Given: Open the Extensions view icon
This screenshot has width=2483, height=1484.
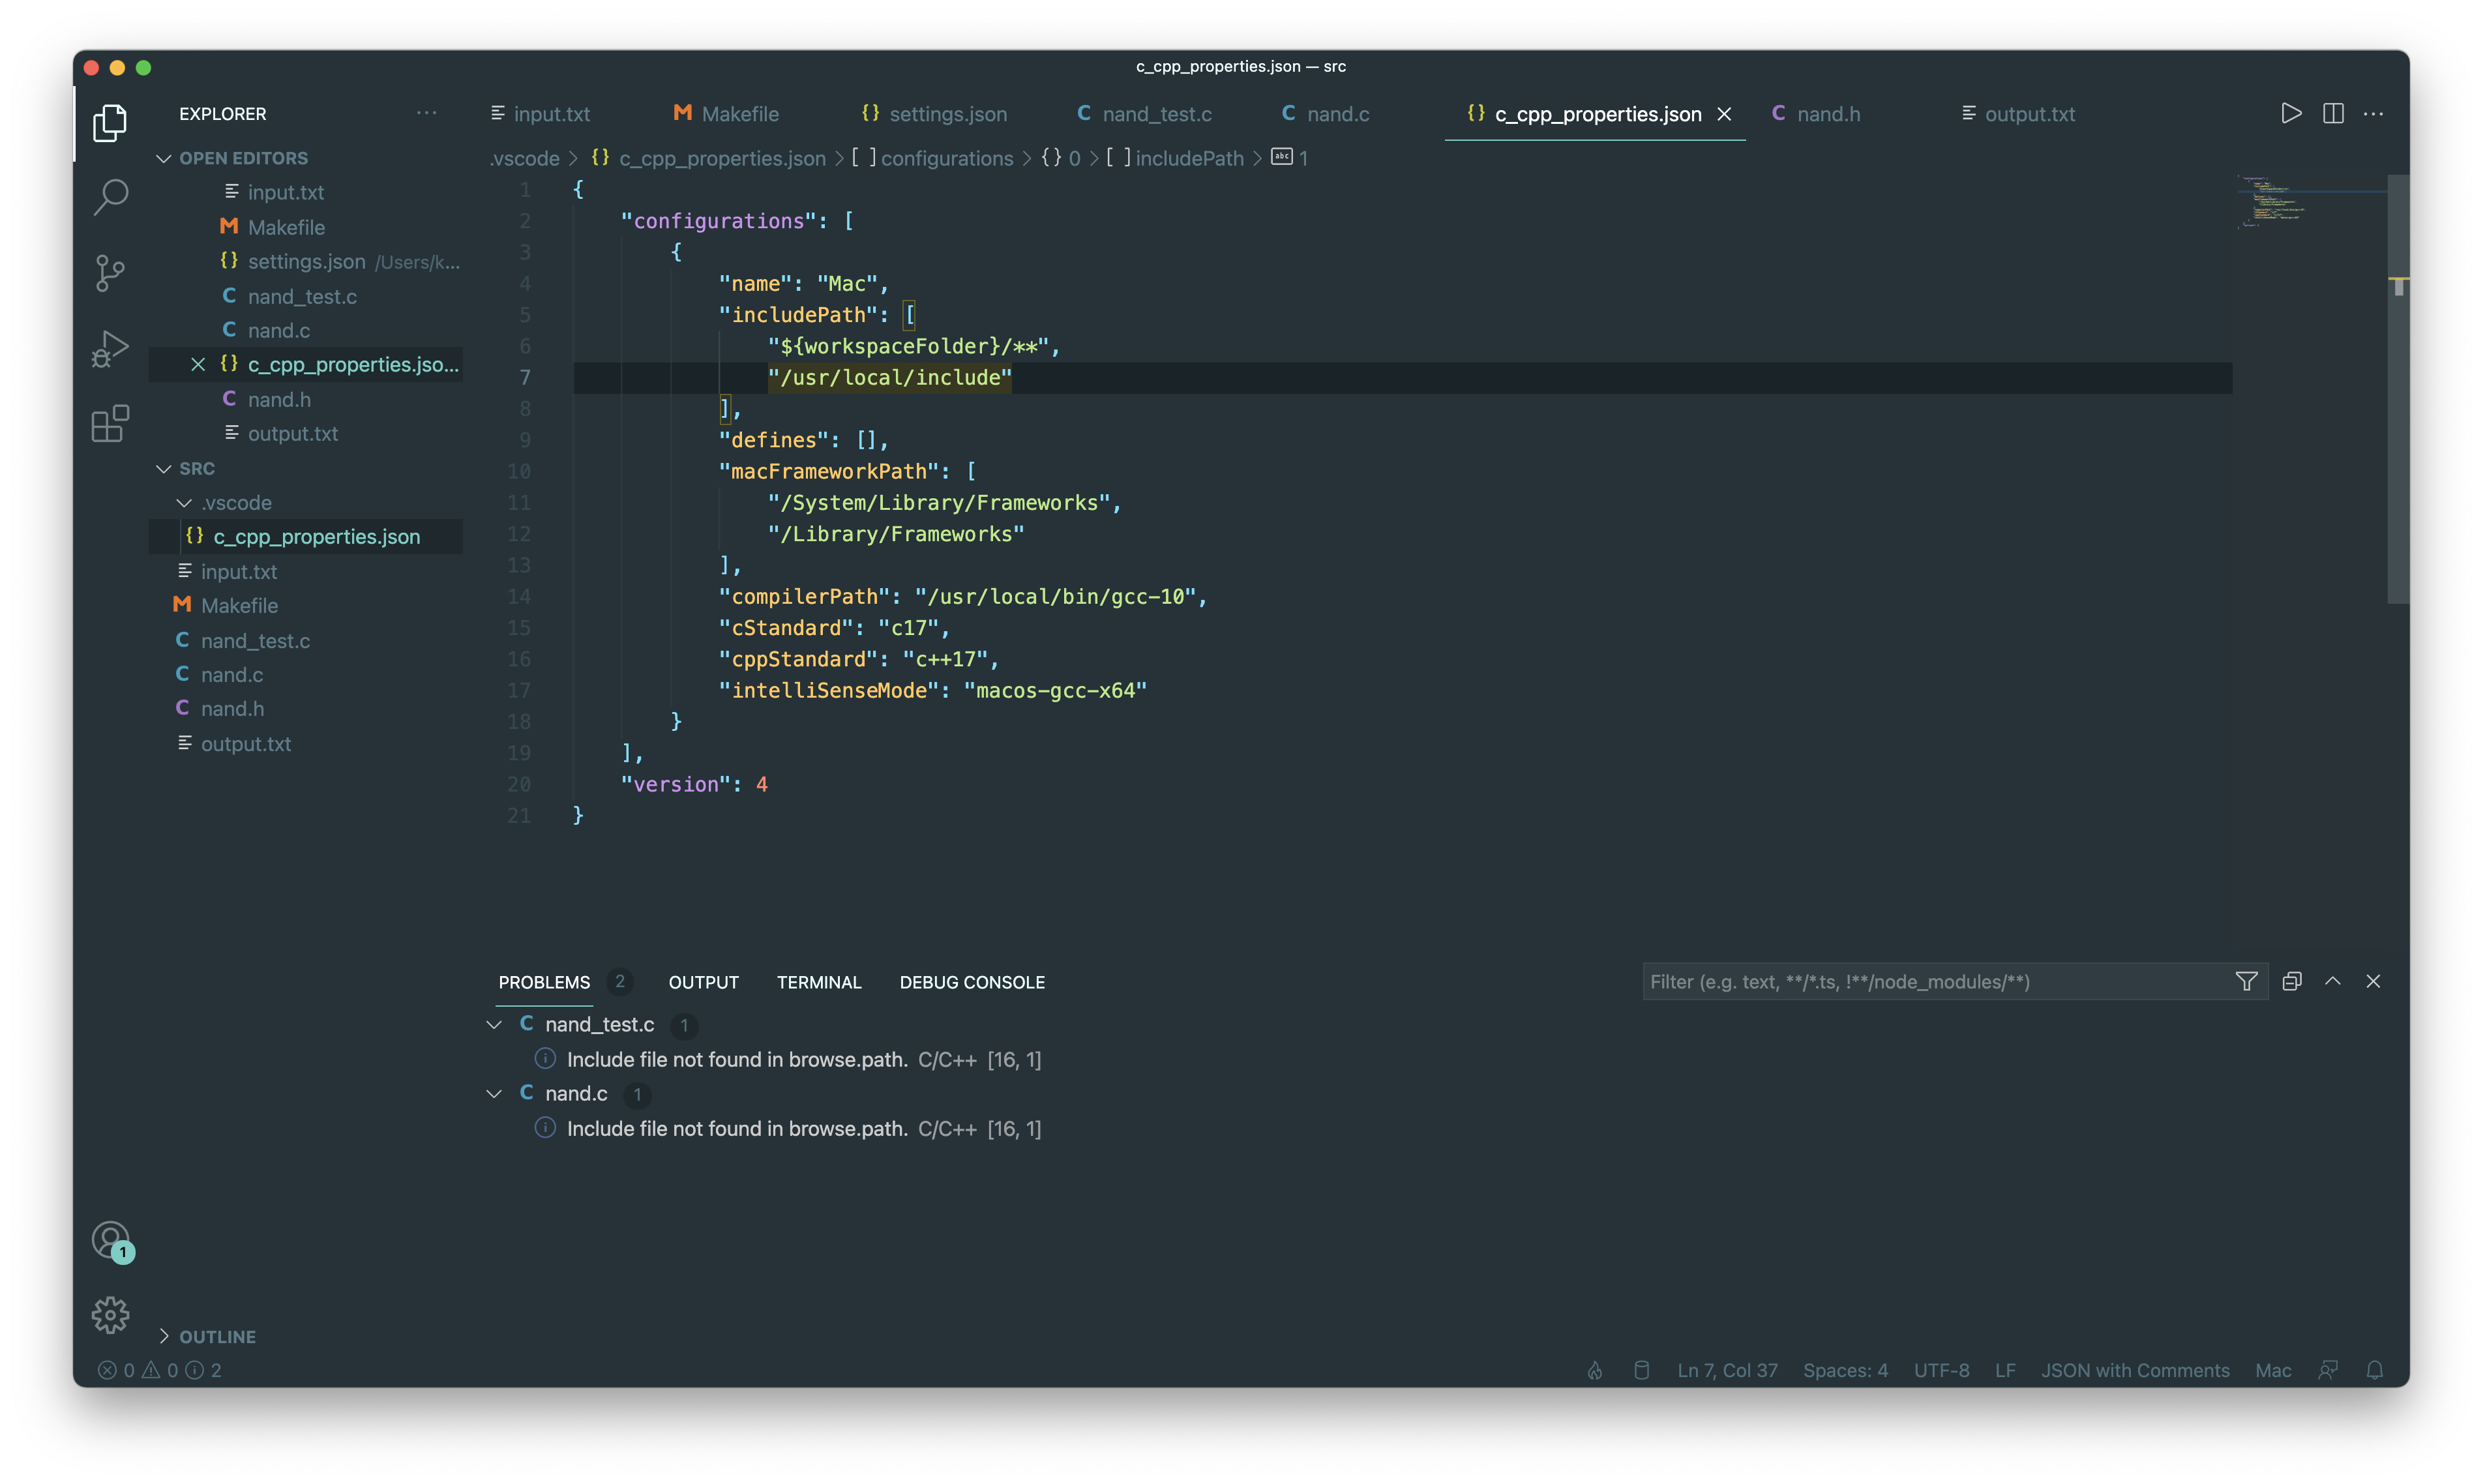Looking at the screenshot, I should (x=110, y=424).
